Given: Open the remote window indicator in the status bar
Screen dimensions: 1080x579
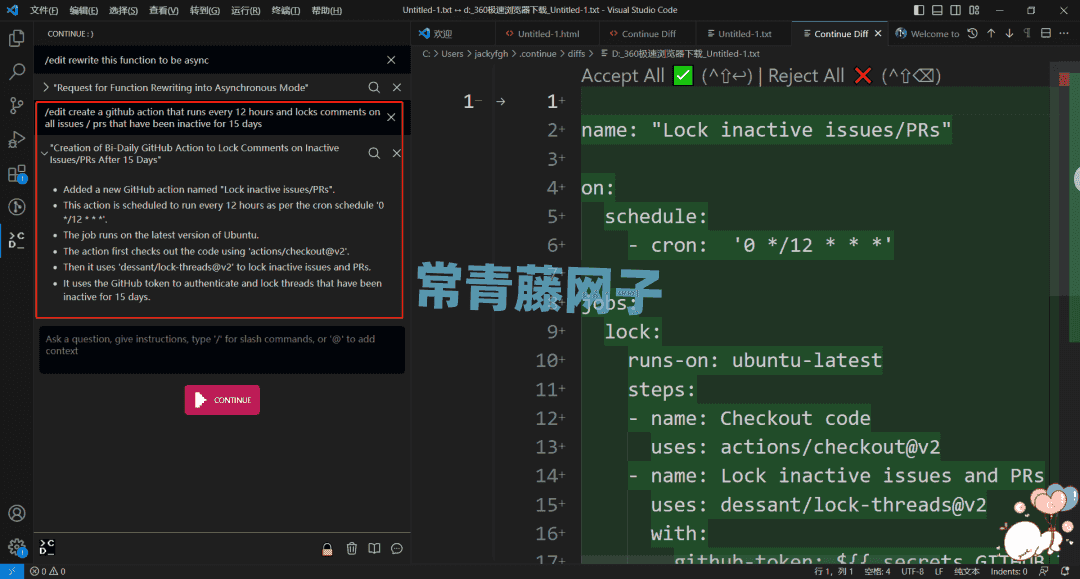Looking at the screenshot, I should click(12, 571).
